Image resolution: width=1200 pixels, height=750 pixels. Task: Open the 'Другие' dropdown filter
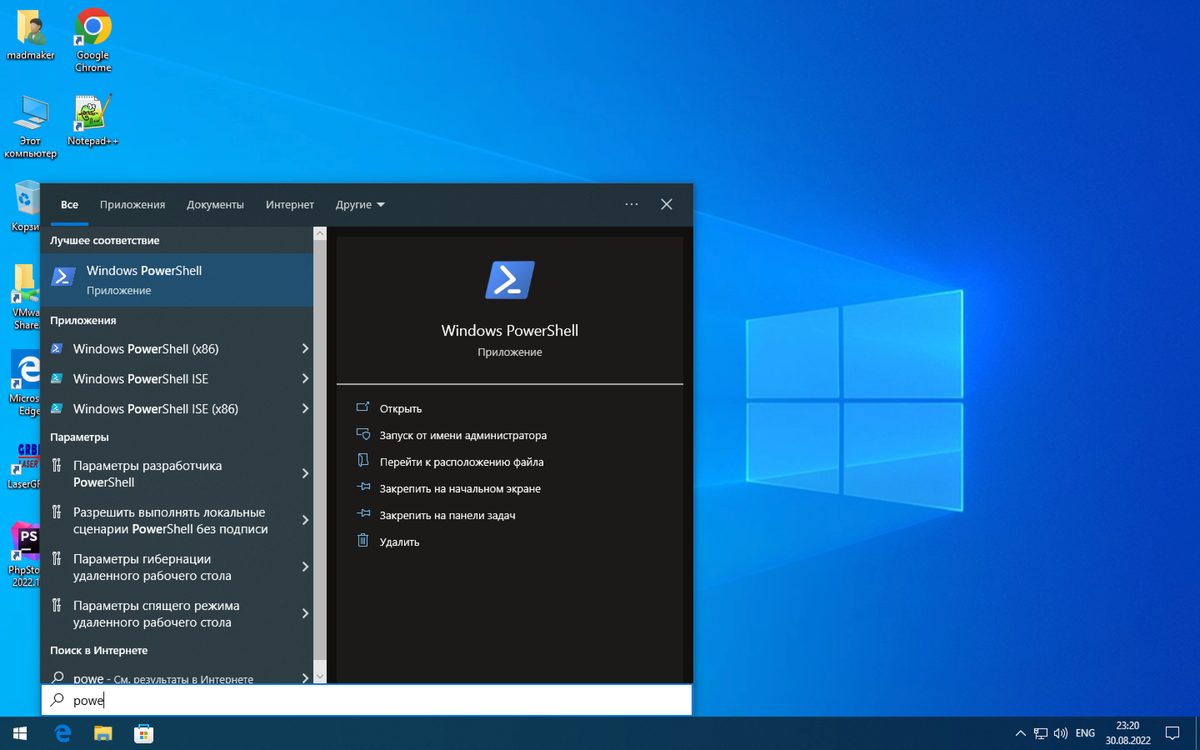click(360, 204)
